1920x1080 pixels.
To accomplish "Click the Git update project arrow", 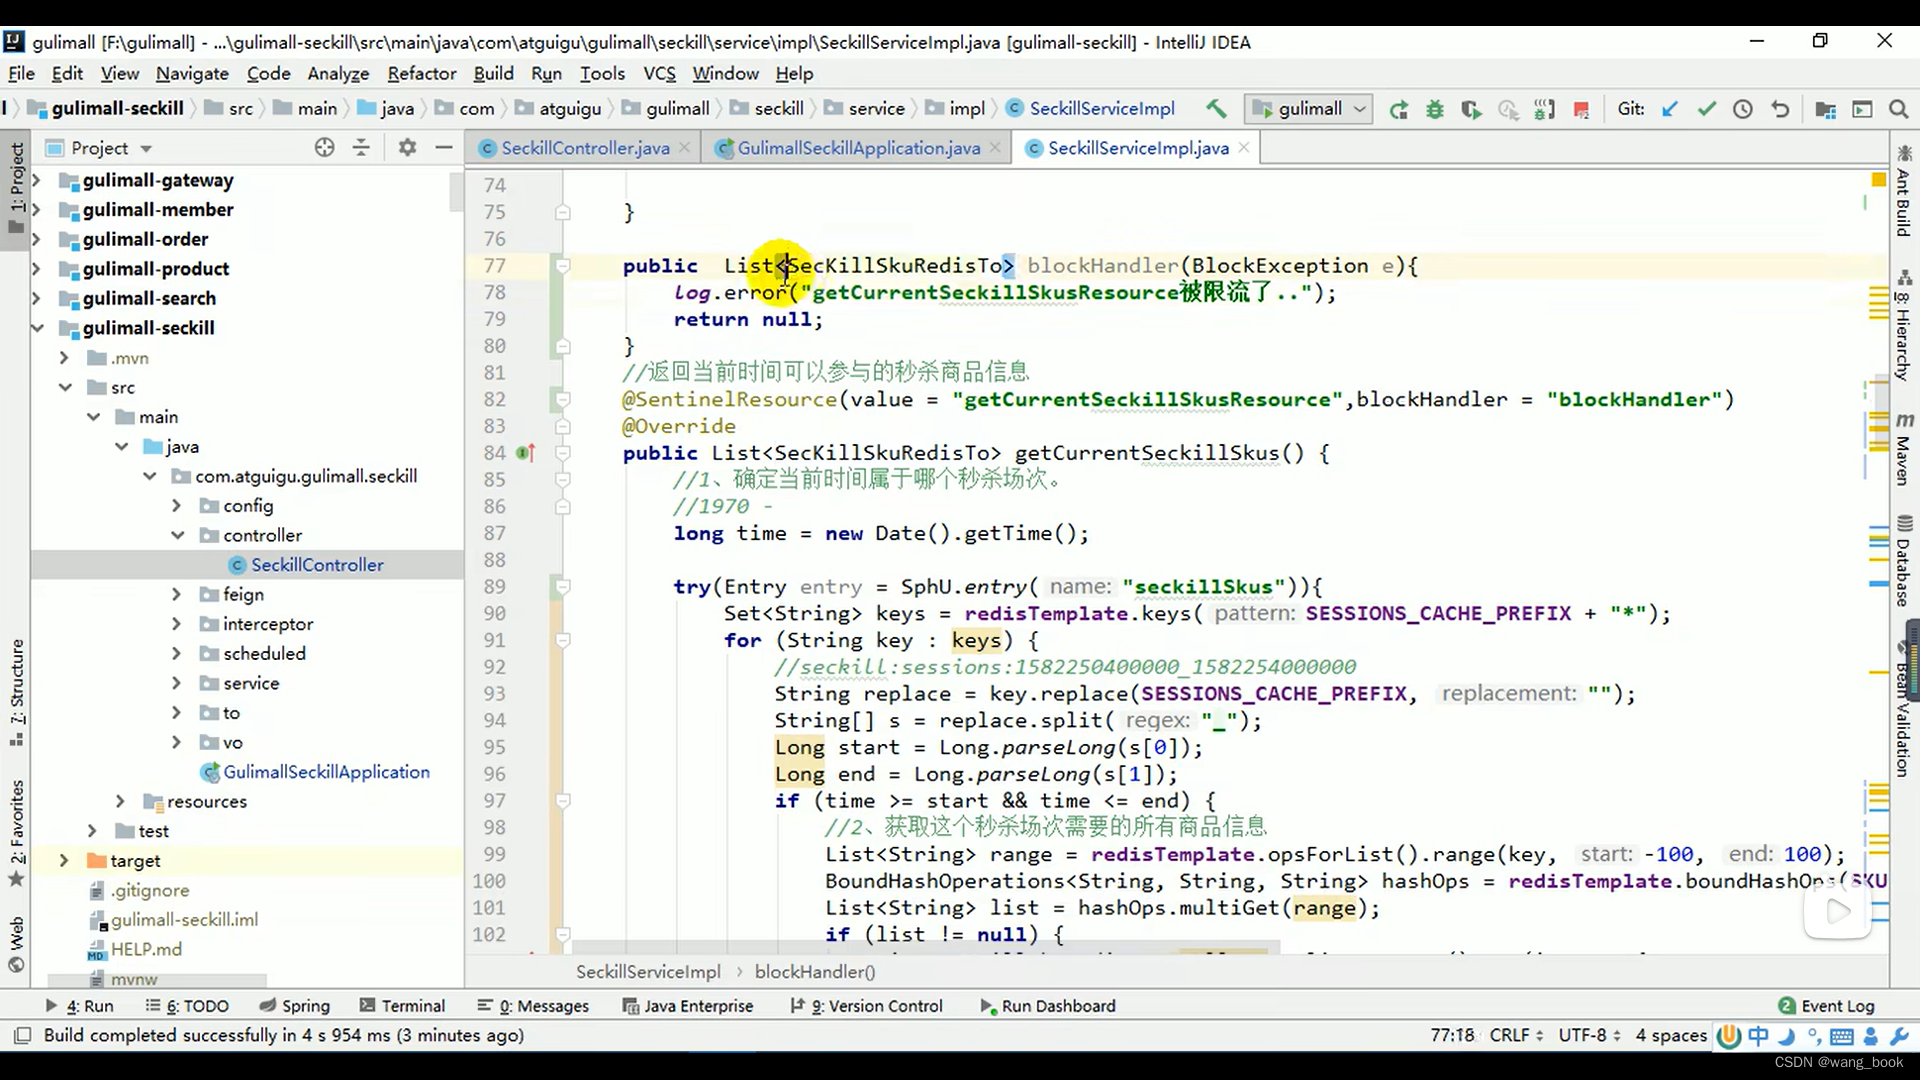I will (1670, 110).
